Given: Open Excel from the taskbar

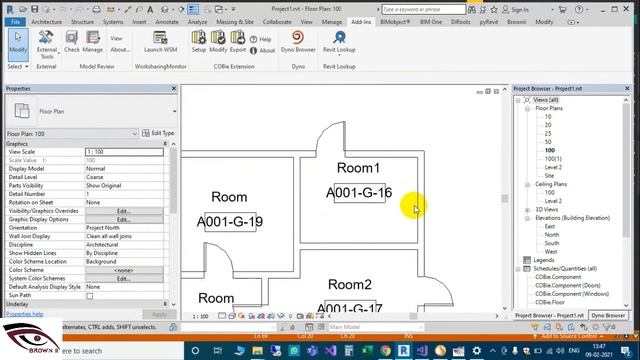Looking at the screenshot, I should click(x=367, y=350).
